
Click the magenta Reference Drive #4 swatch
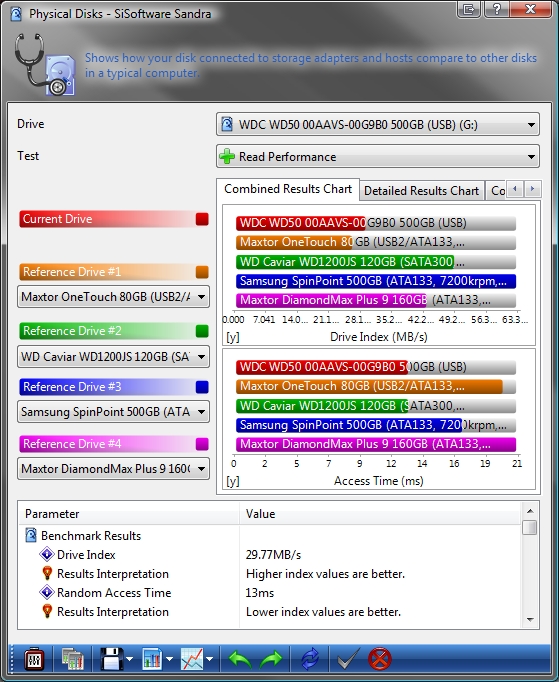[202, 444]
